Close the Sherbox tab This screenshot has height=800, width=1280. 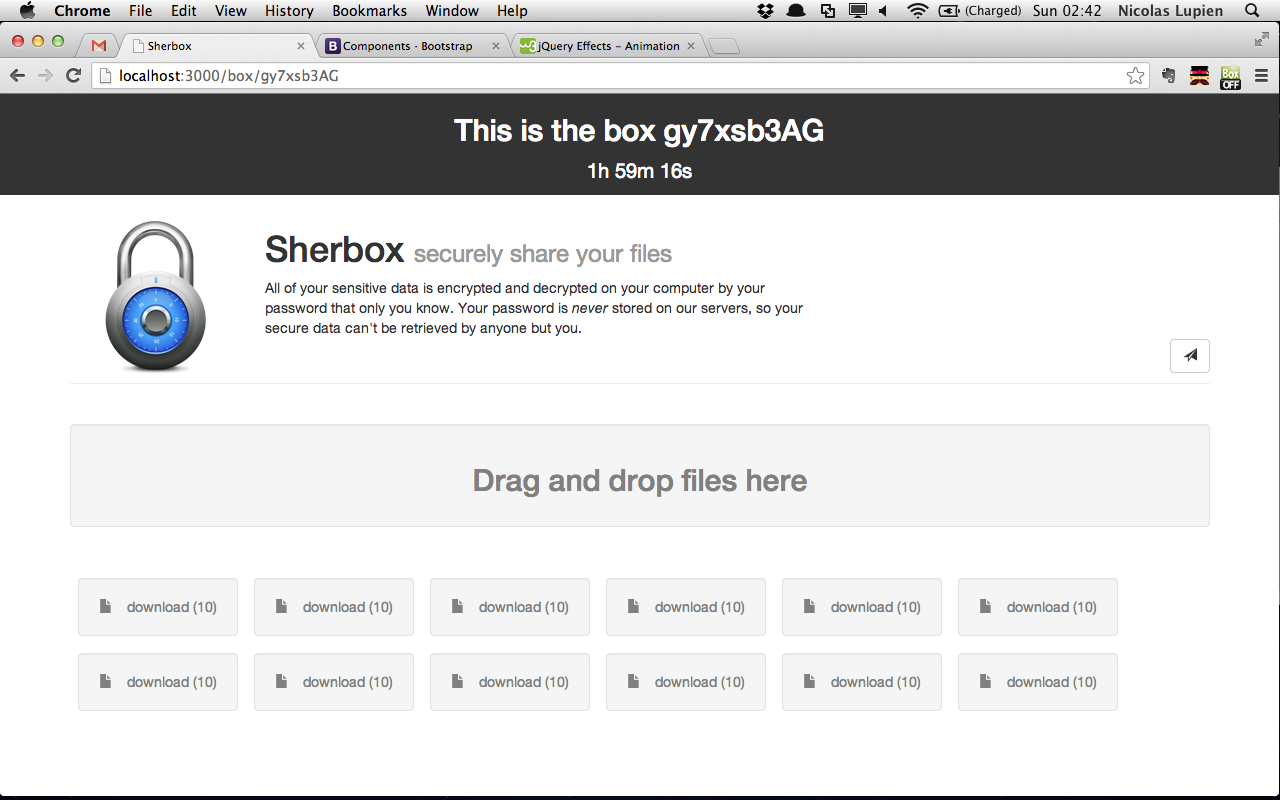(x=301, y=46)
